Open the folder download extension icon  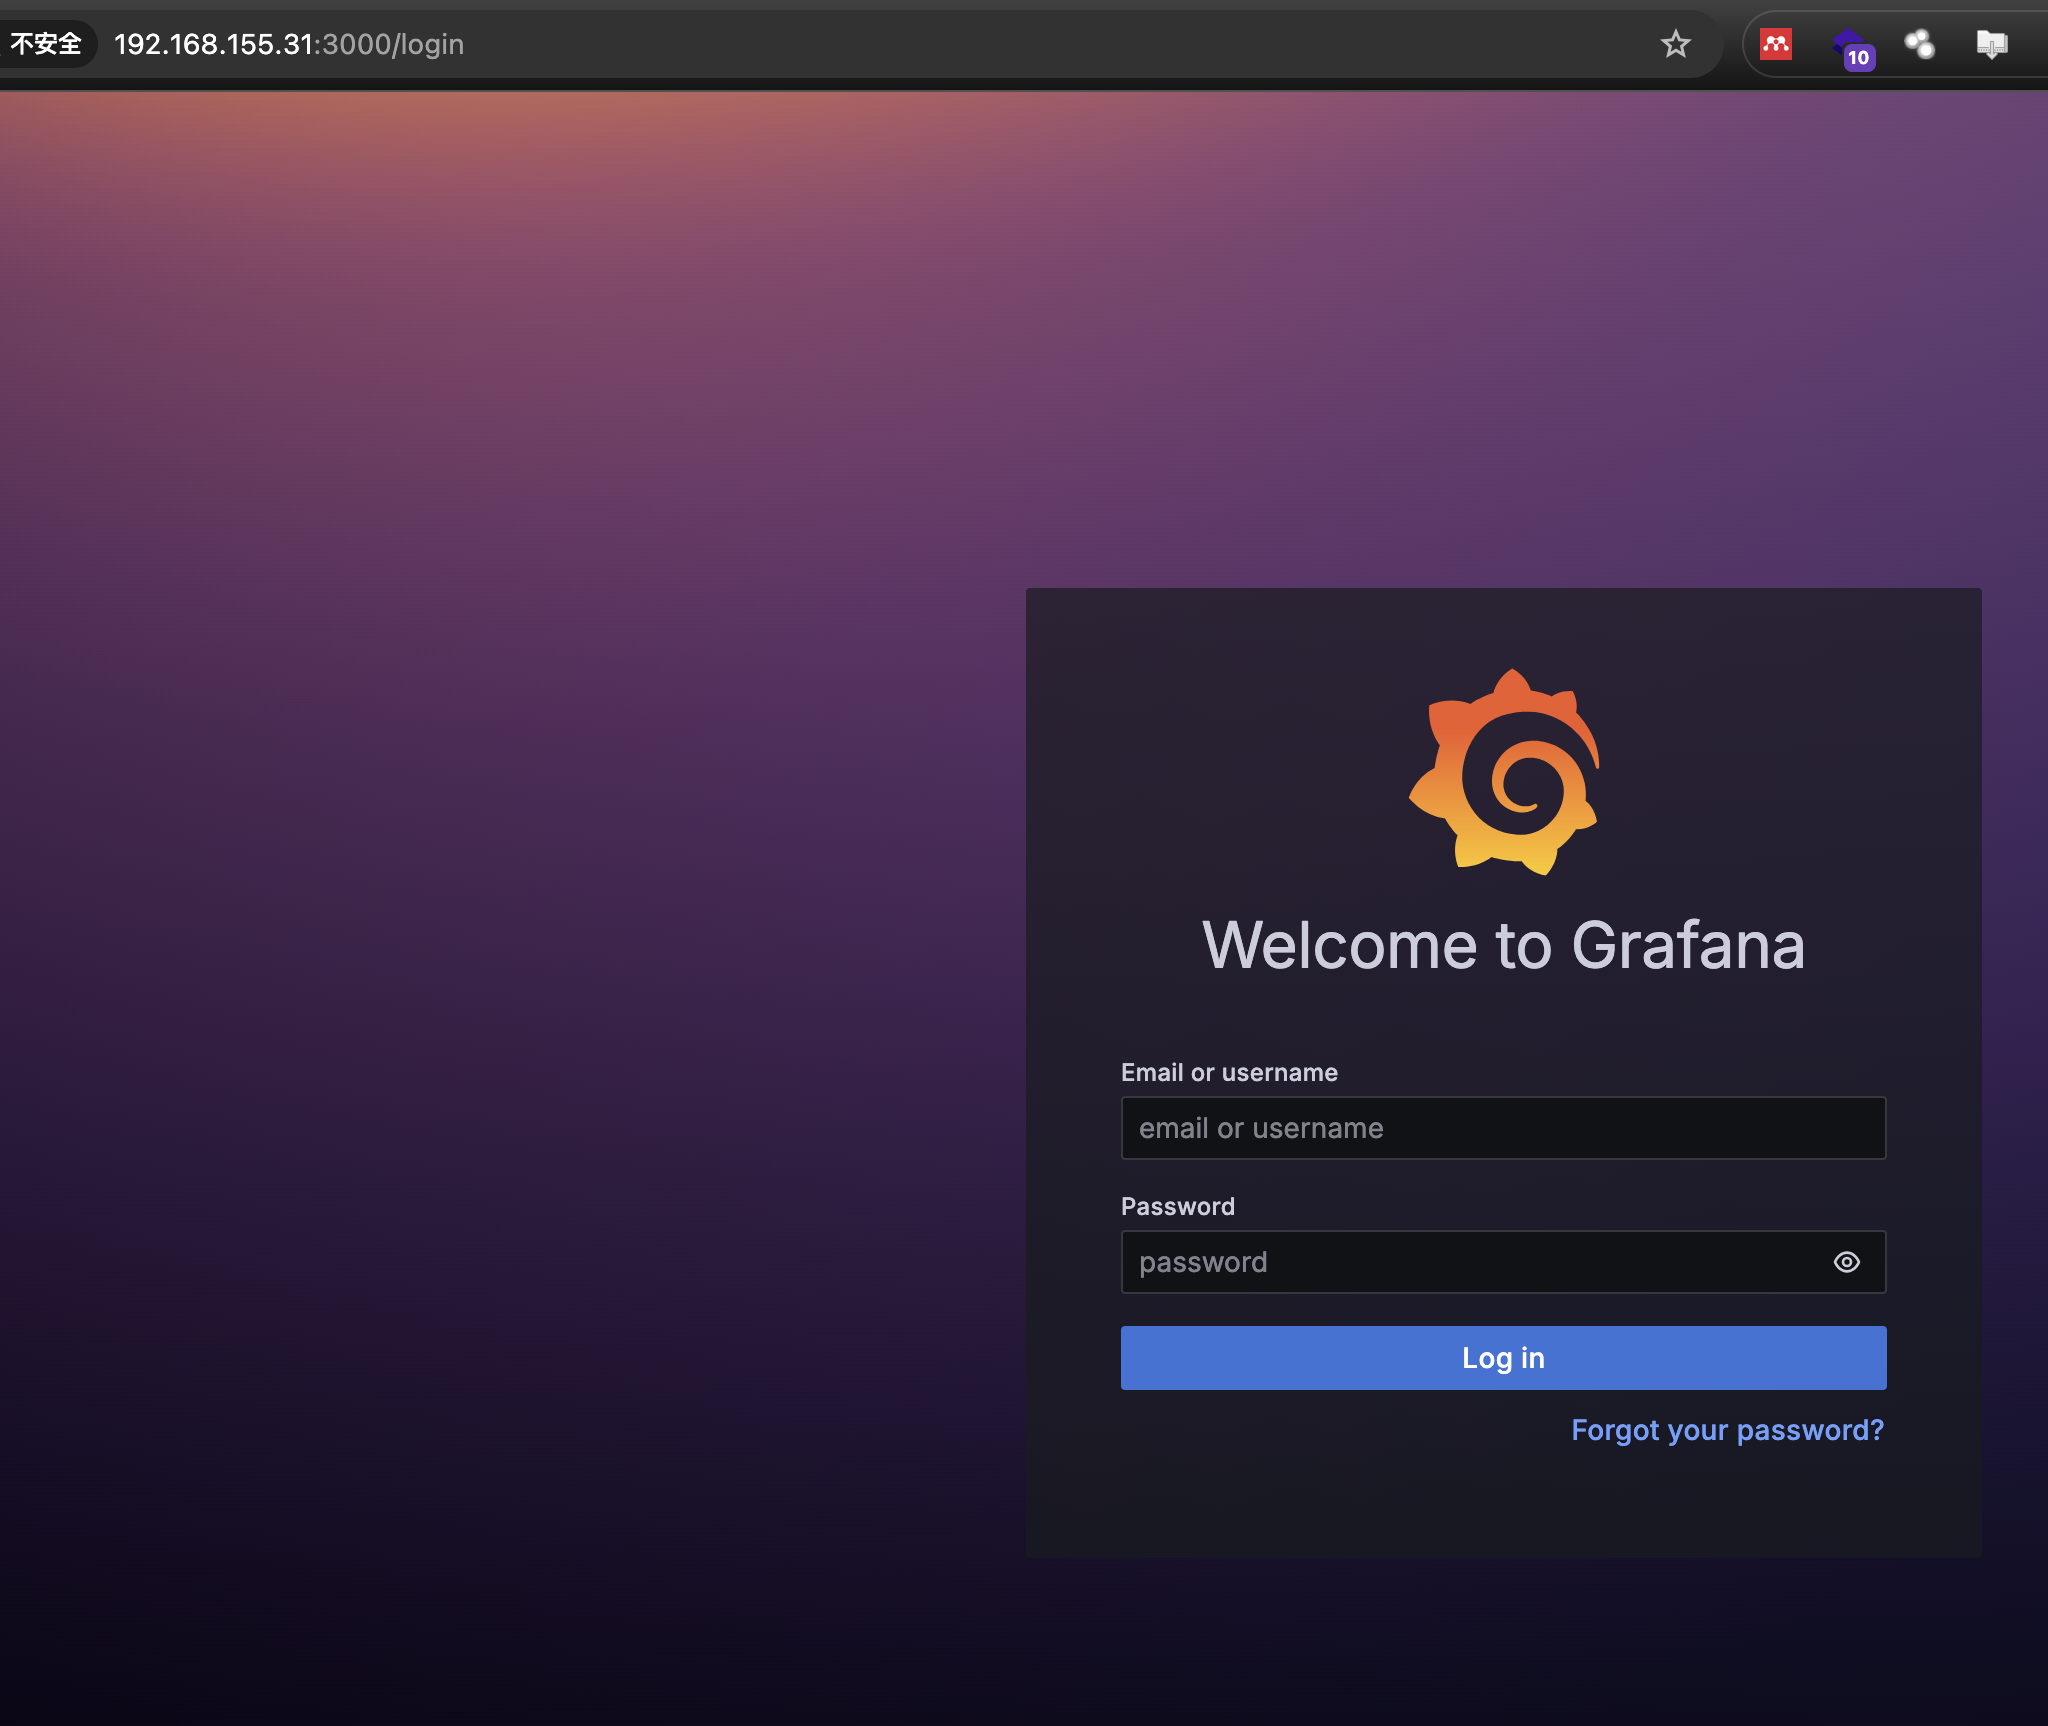[1991, 44]
